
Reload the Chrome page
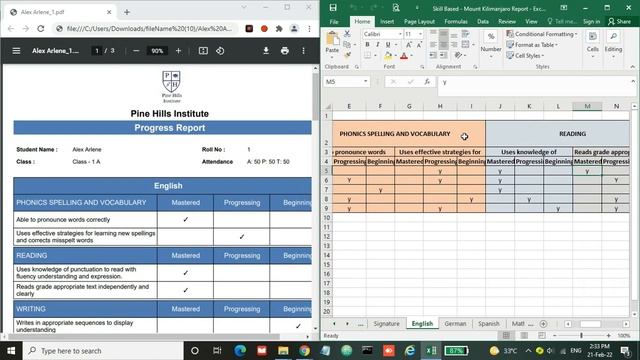click(40, 29)
